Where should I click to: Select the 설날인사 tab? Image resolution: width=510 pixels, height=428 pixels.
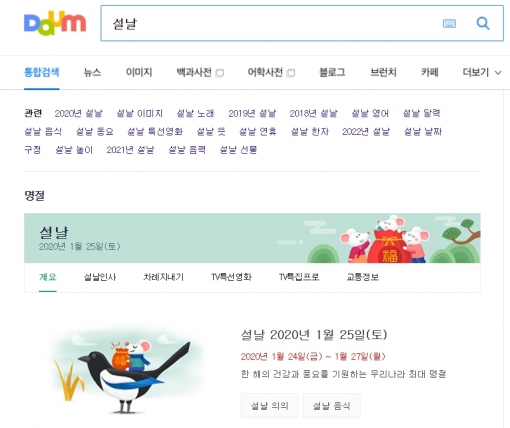[100, 277]
